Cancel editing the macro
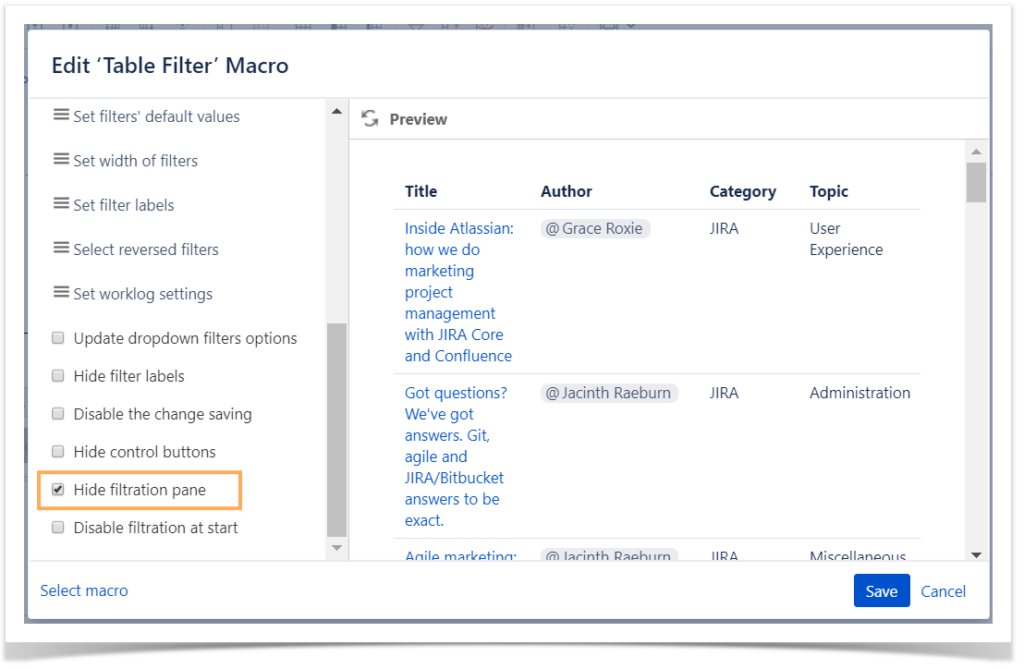This screenshot has height=669, width=1024. (942, 590)
